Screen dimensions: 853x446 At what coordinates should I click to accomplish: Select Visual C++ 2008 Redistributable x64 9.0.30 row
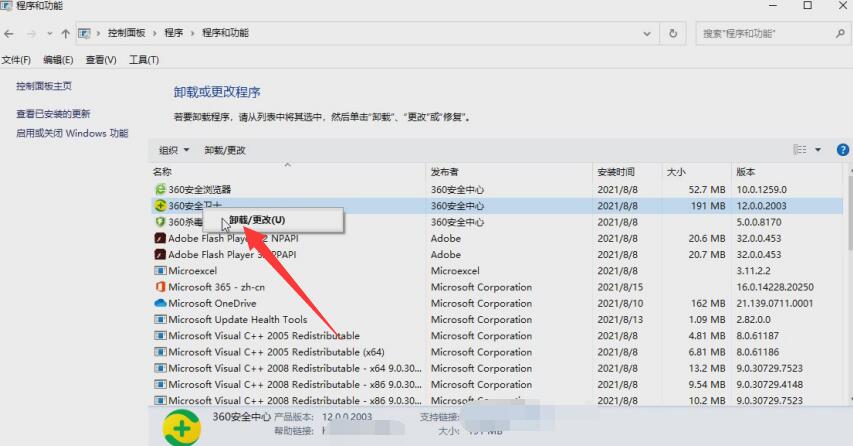point(496,368)
